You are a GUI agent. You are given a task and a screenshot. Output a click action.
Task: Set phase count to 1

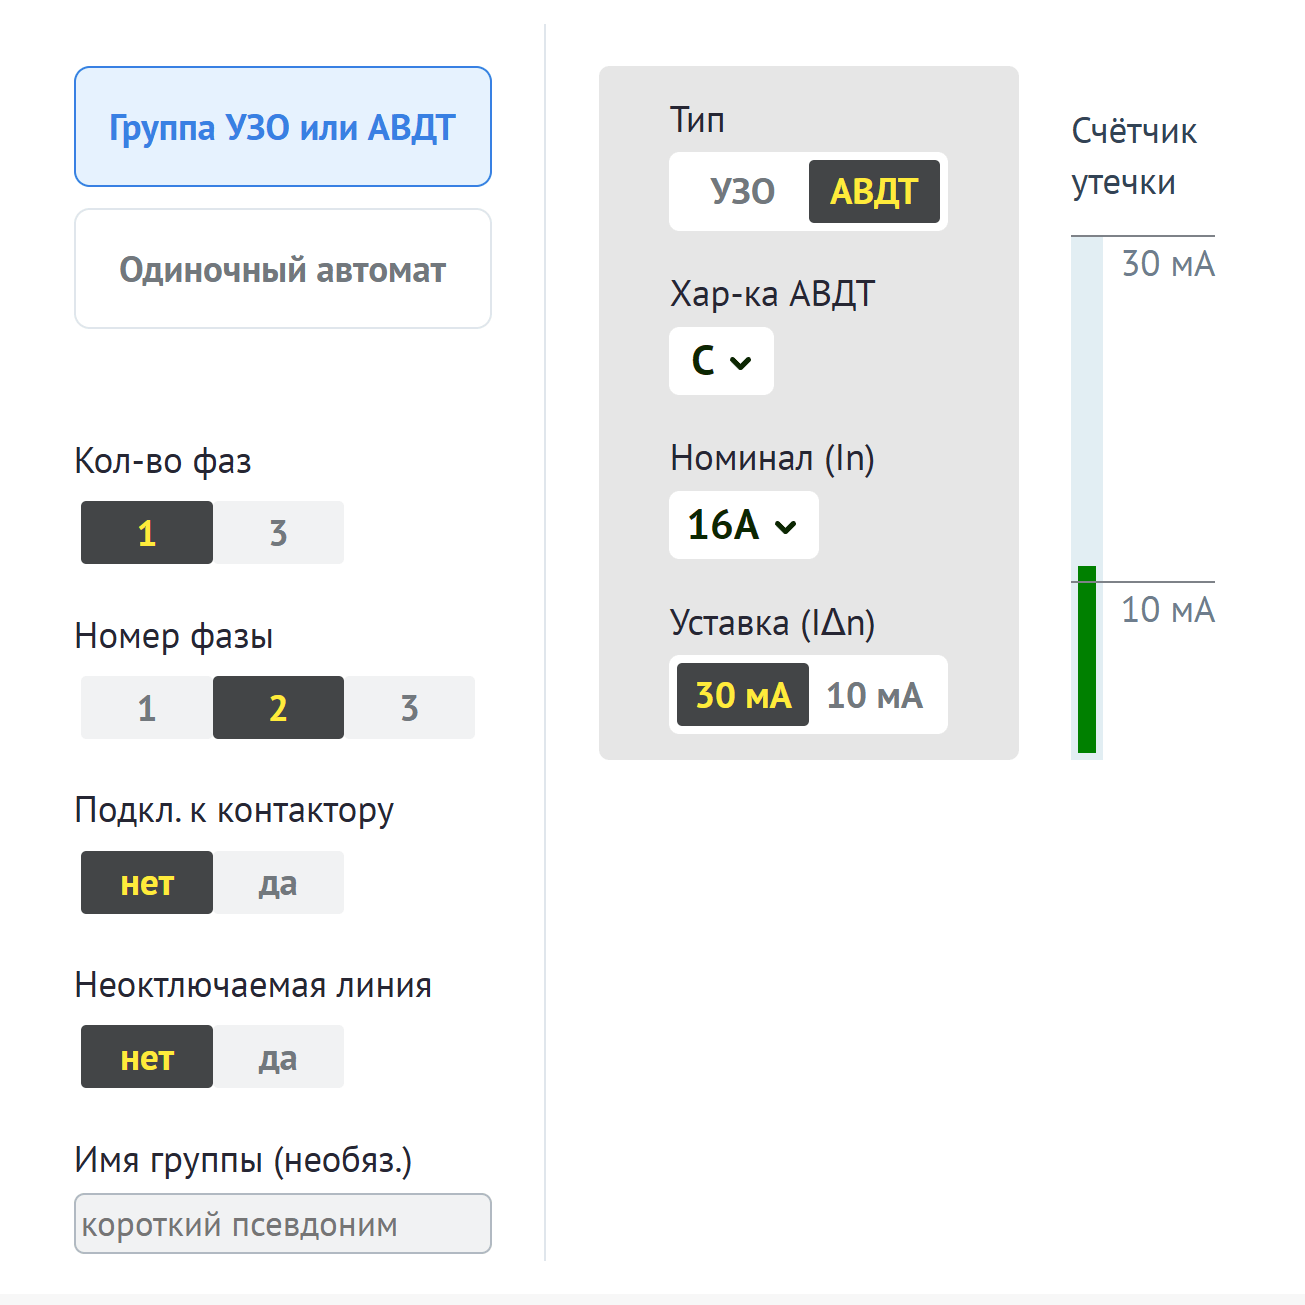(x=147, y=532)
